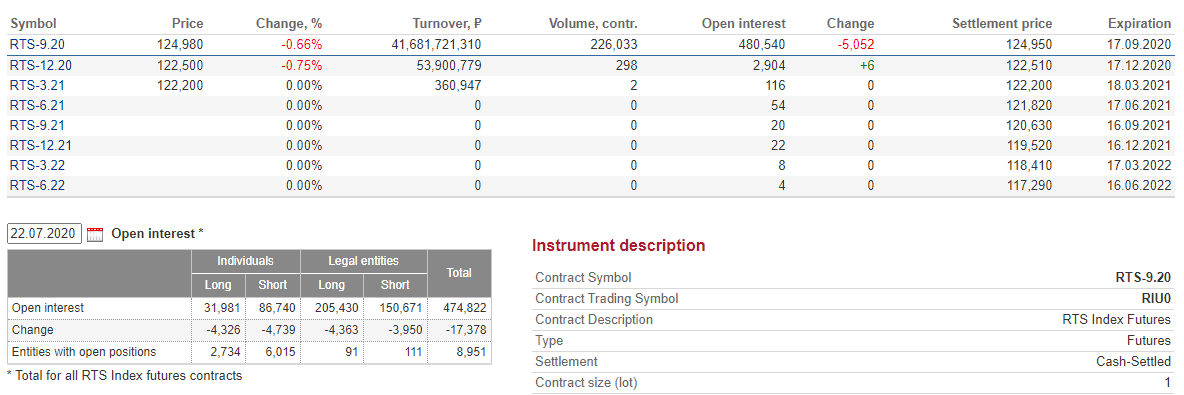Click the Volume, contr. column header

(x=593, y=23)
